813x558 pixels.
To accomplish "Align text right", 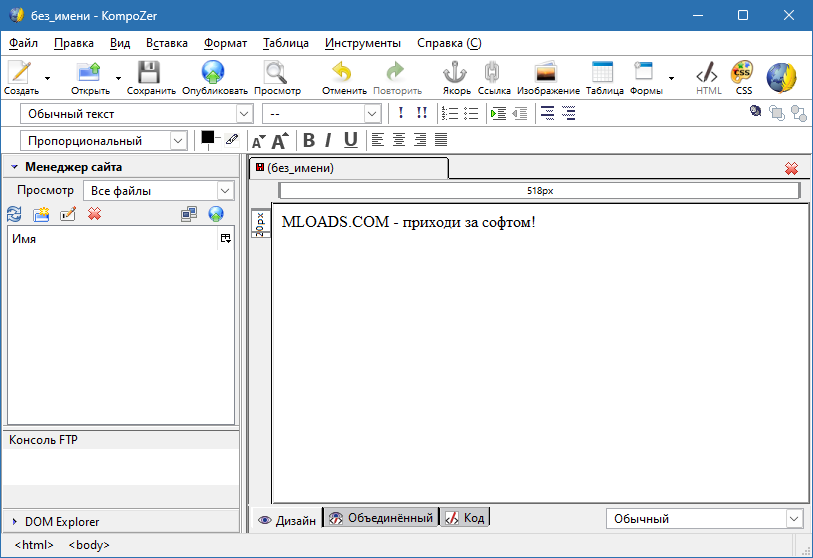I will (x=419, y=140).
